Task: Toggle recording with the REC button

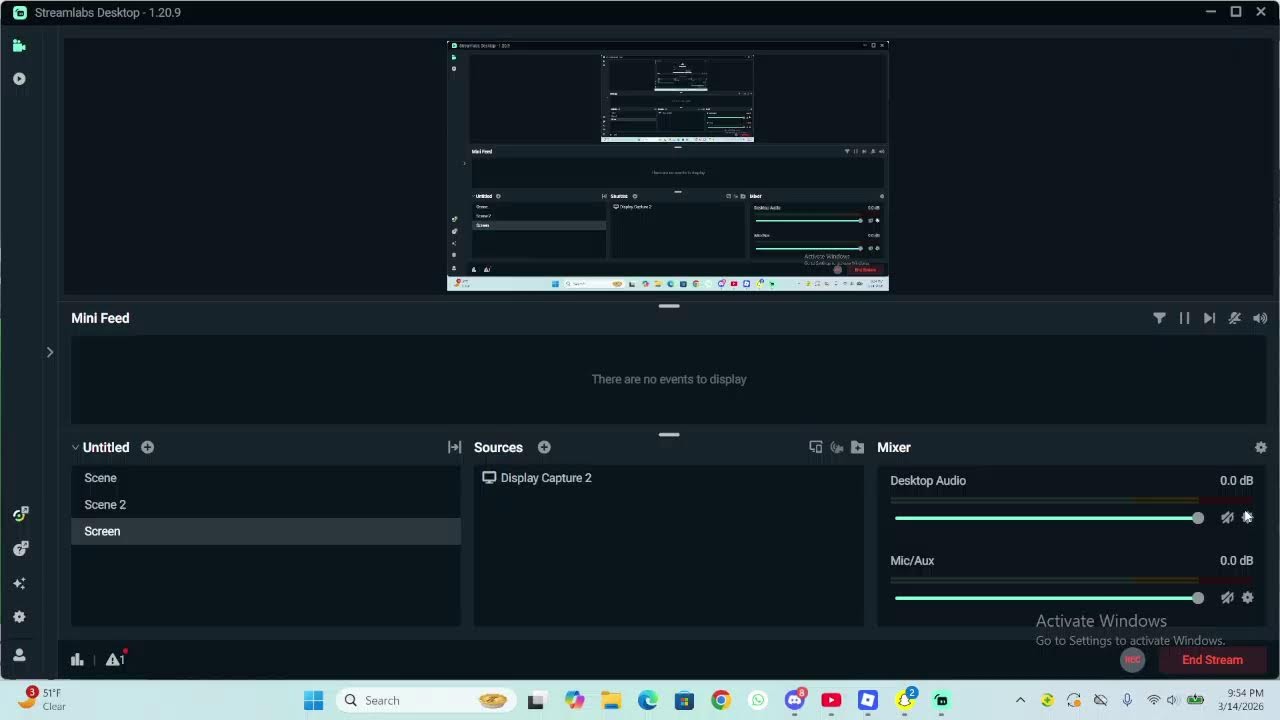Action: 1132,660
